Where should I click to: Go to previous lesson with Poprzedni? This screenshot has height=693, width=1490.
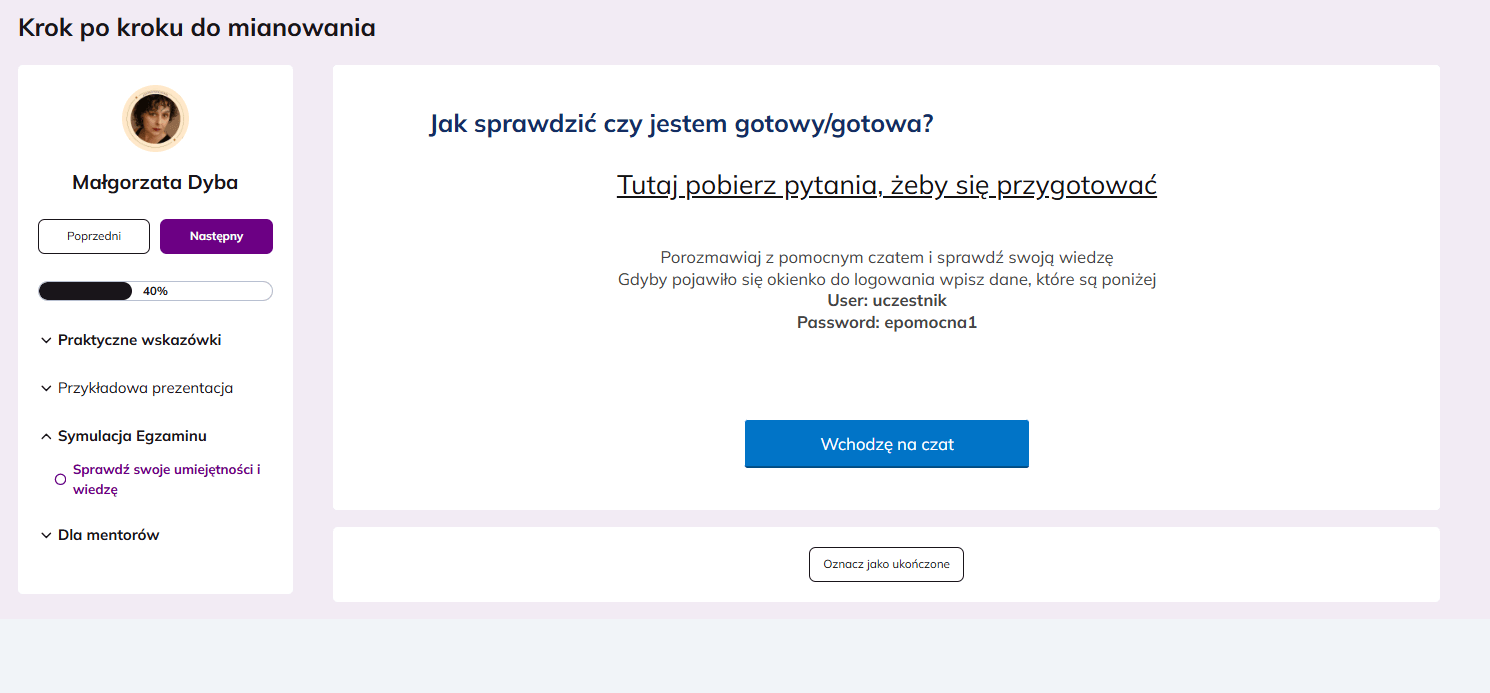pyautogui.click(x=94, y=237)
